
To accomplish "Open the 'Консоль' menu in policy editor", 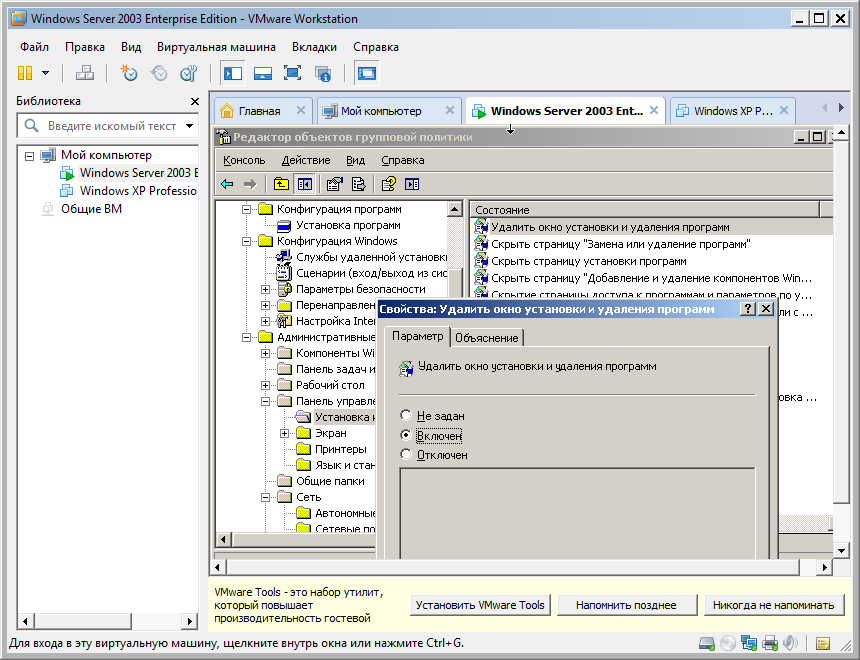I will tap(244, 160).
